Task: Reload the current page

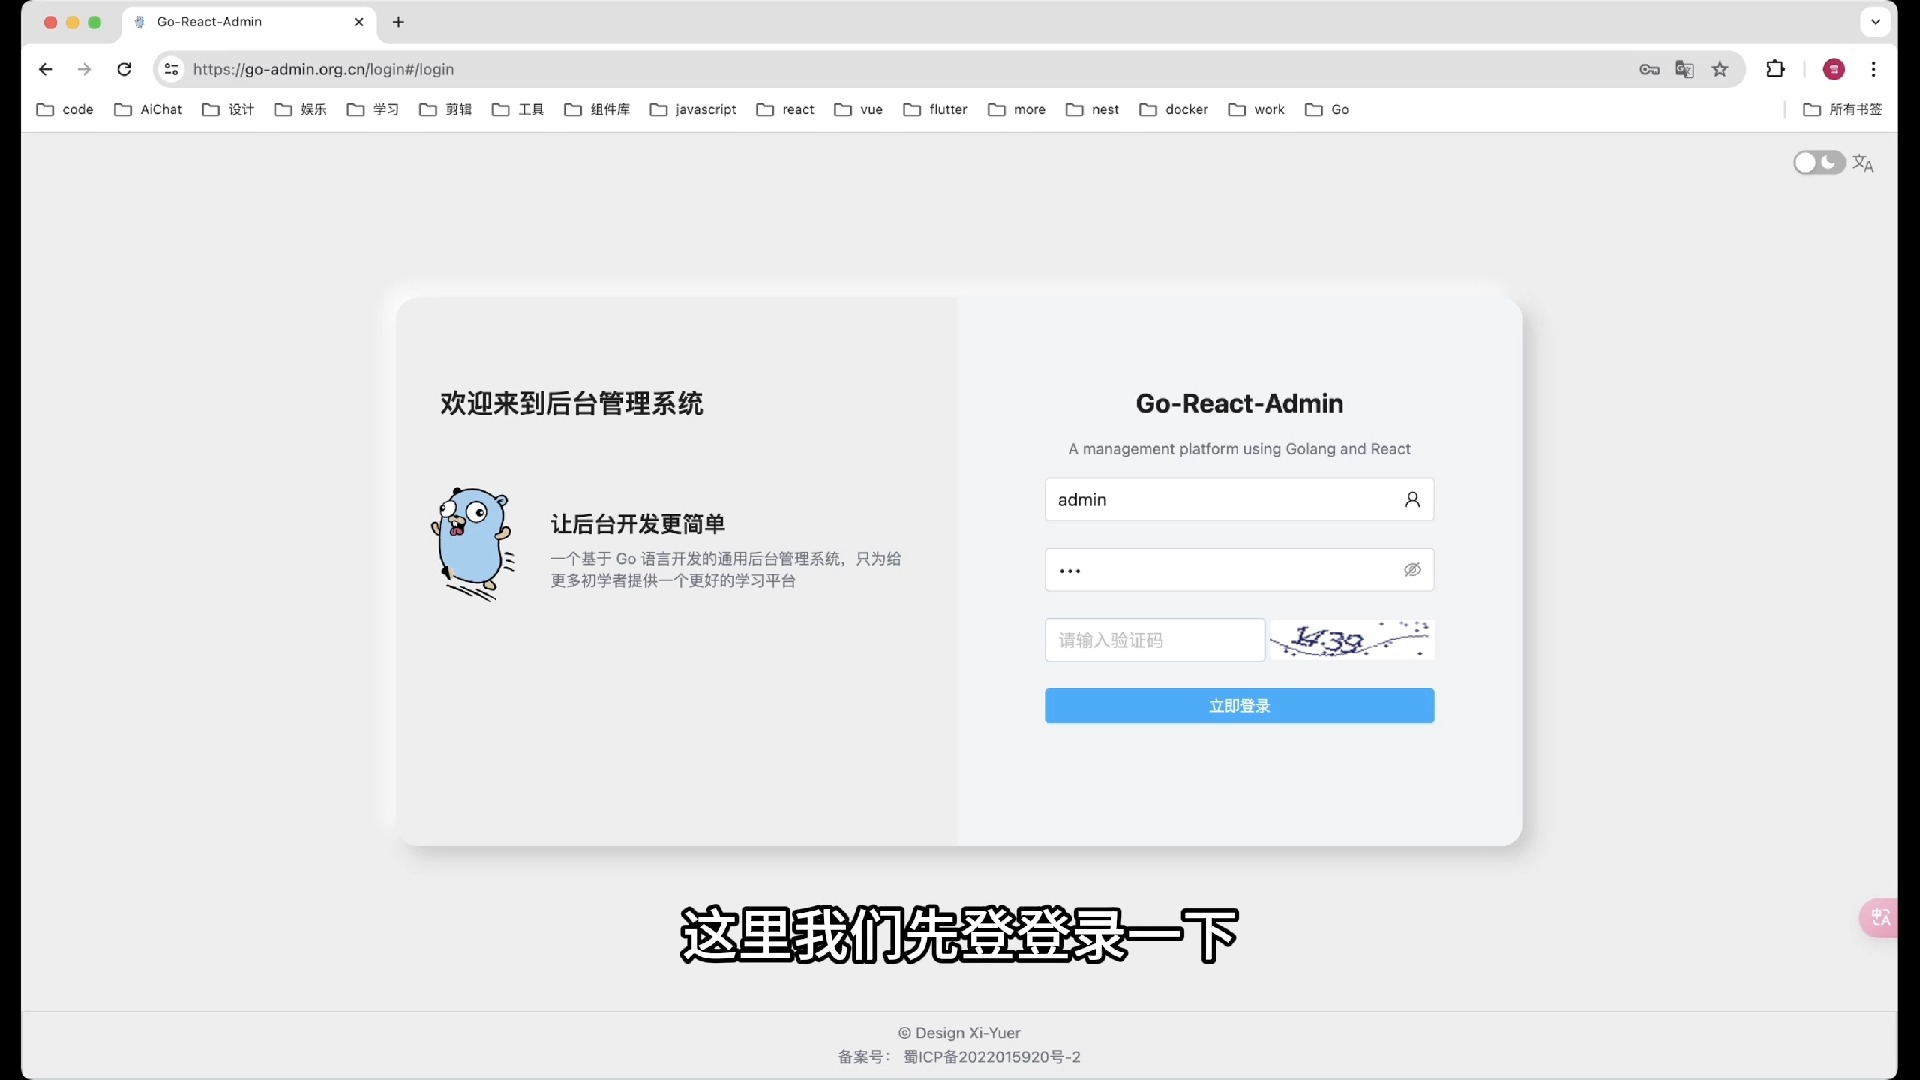Action: 124,69
